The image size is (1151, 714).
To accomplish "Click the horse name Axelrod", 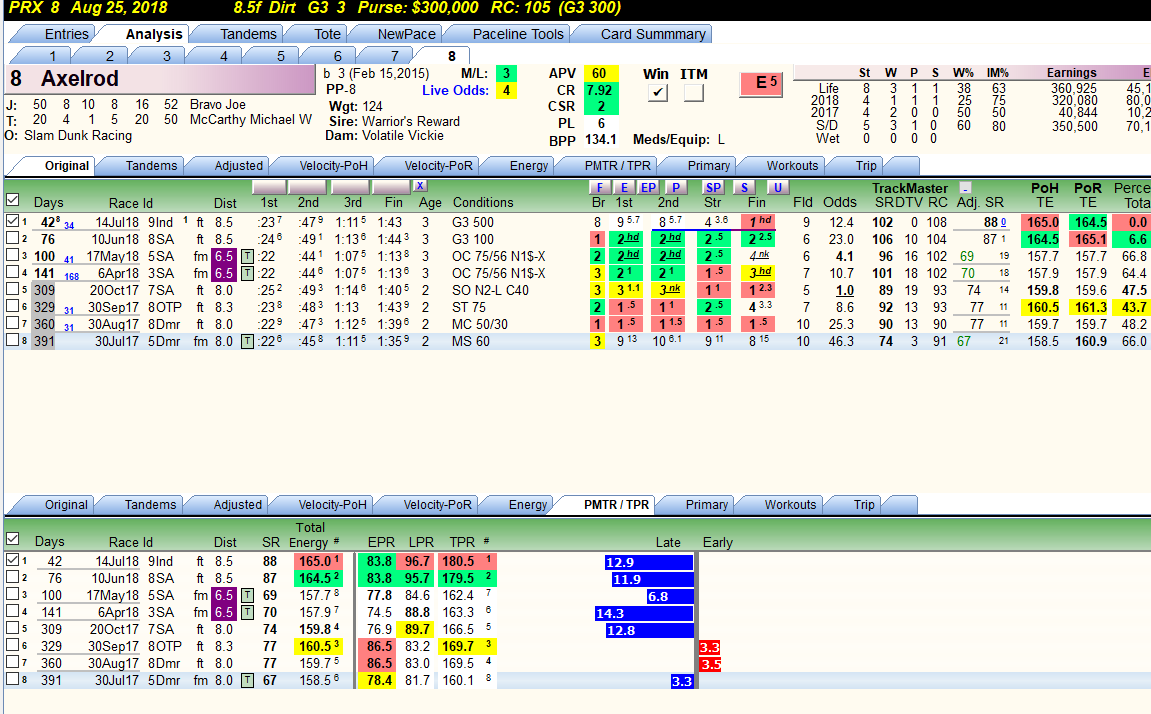I will [79, 79].
